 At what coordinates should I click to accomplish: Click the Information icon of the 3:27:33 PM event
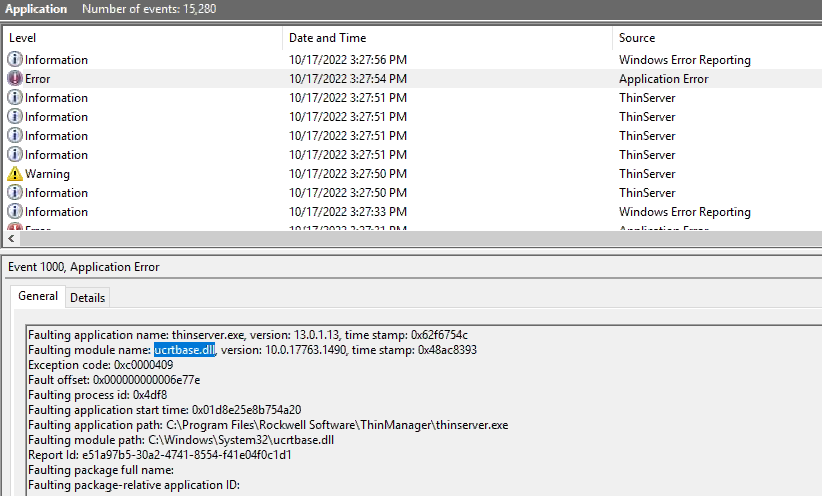tap(15, 212)
